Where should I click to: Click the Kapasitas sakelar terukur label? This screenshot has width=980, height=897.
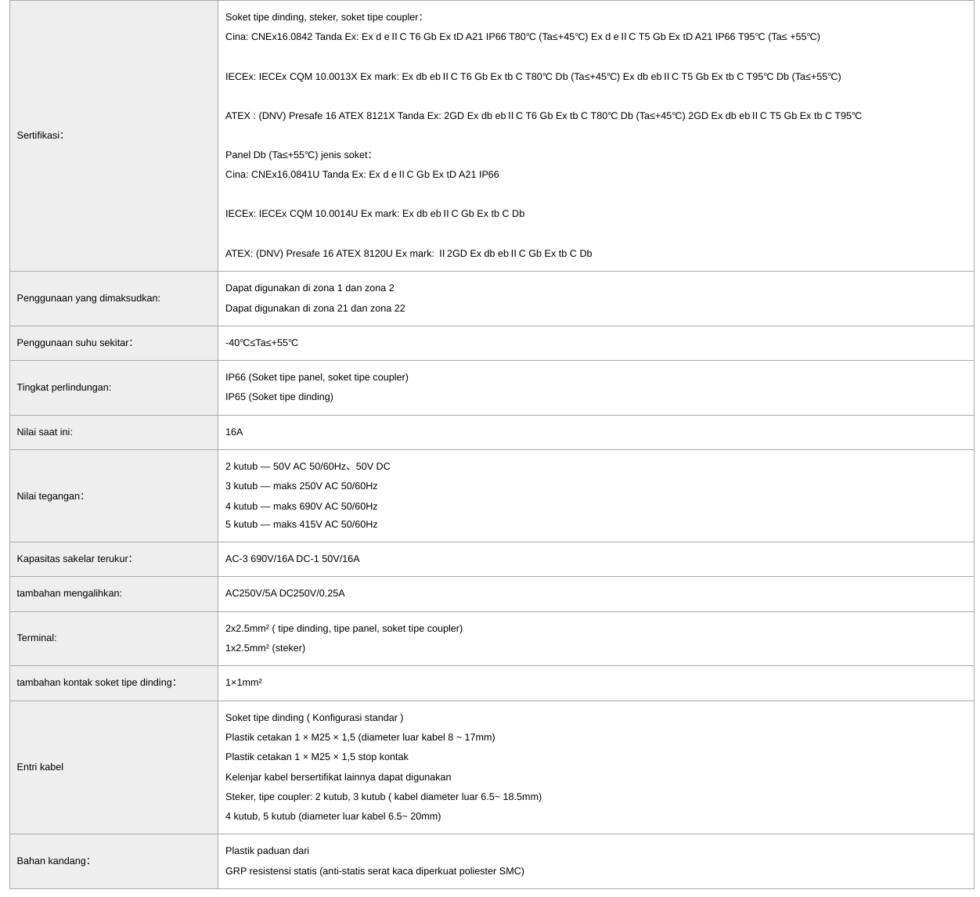pos(74,559)
